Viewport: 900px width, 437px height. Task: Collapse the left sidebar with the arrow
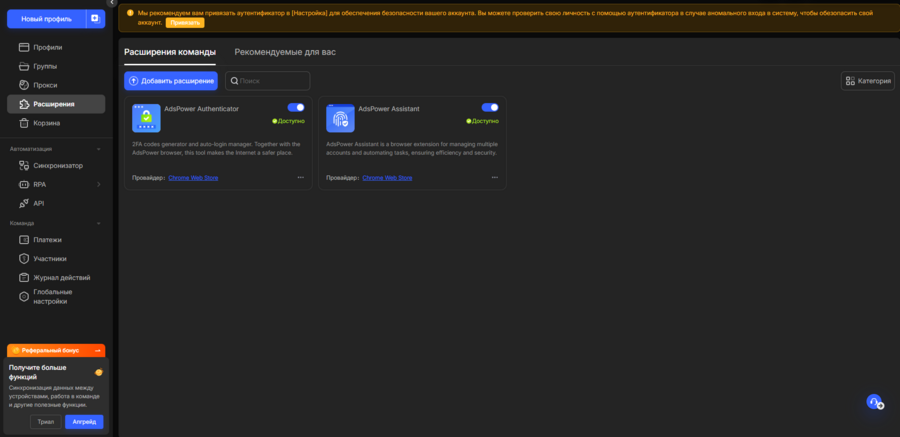coord(113,4)
